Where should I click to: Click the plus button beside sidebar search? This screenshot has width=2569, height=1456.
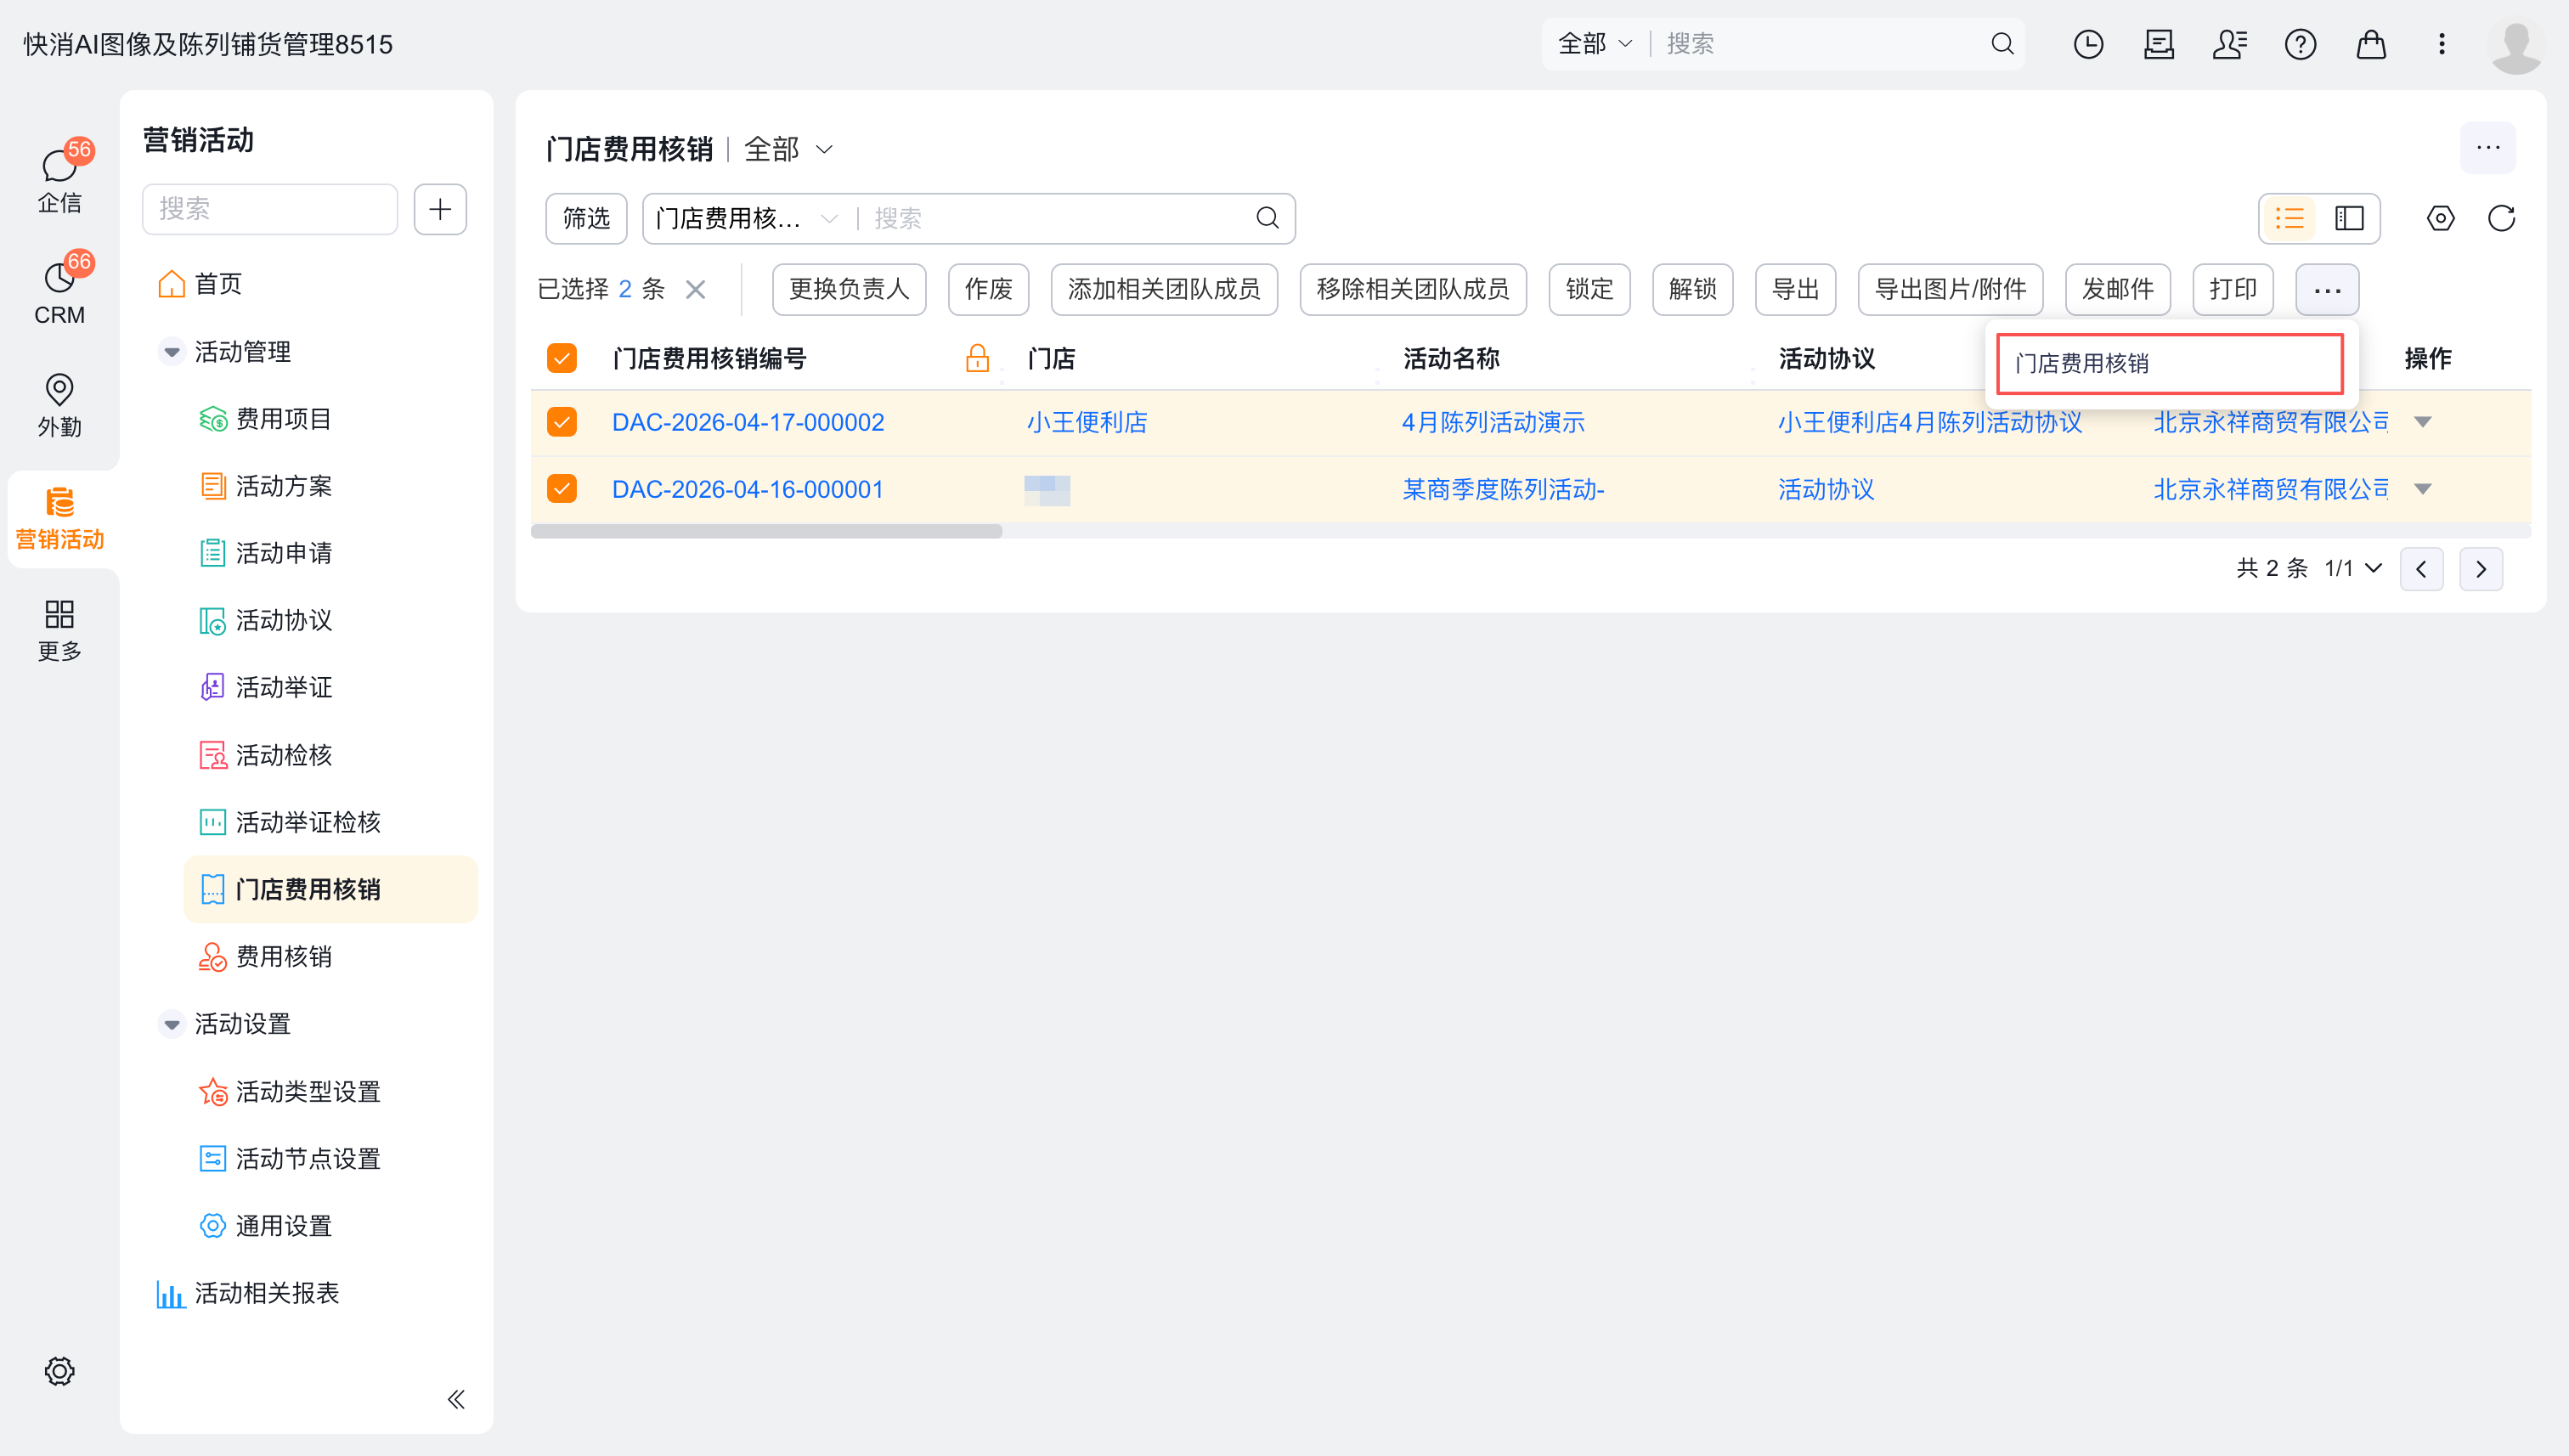440,209
